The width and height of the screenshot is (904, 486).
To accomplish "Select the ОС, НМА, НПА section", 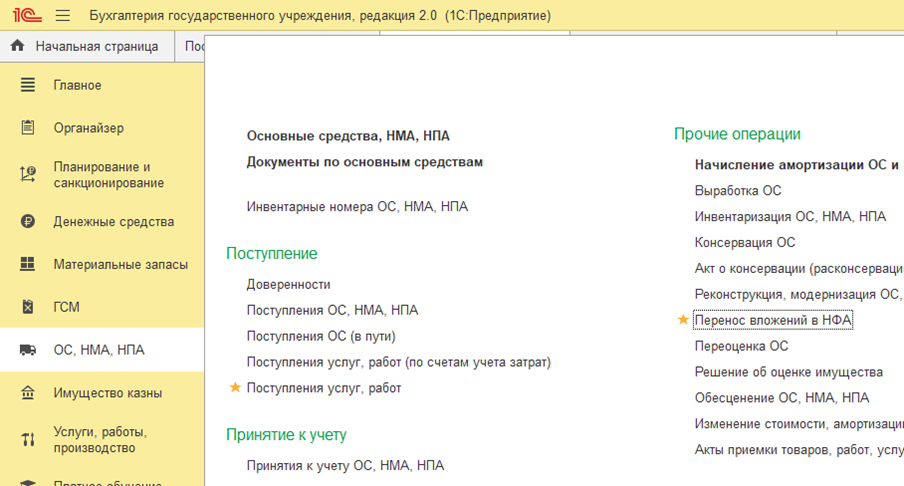I will tap(102, 350).
